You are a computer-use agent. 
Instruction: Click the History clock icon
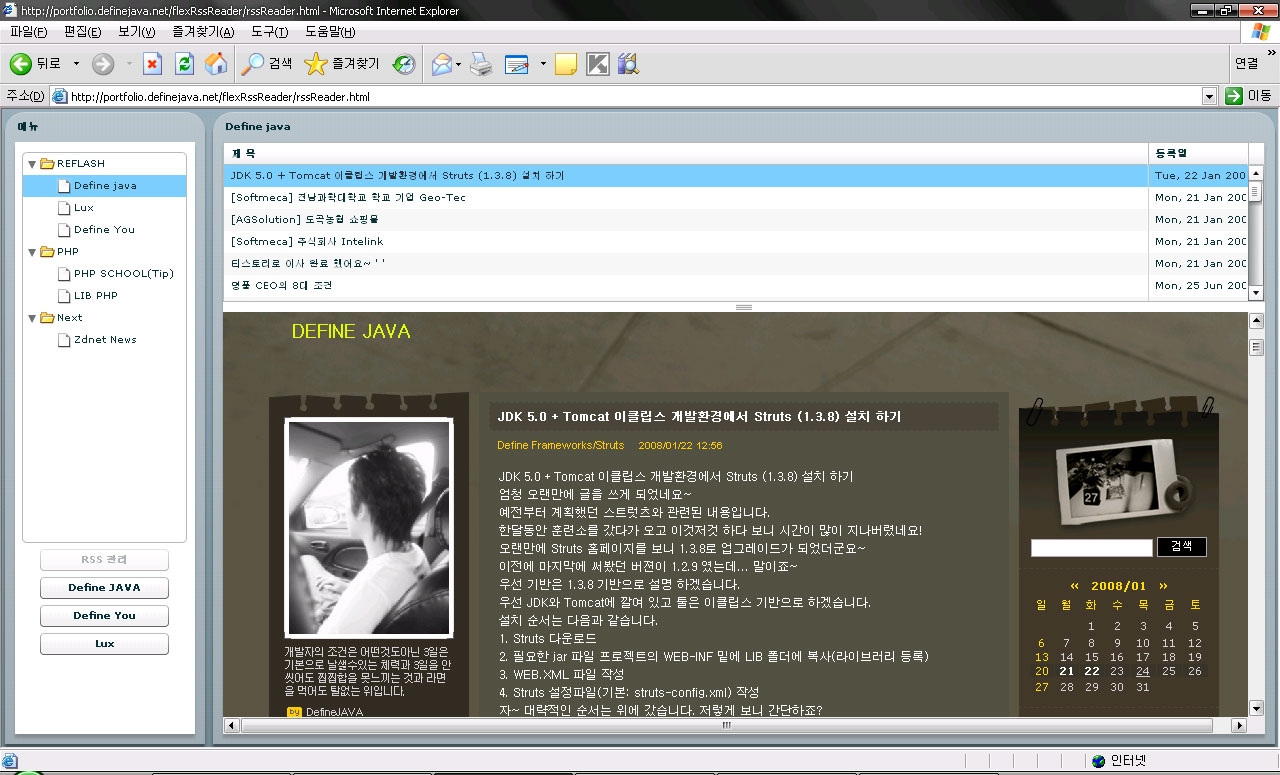pyautogui.click(x=404, y=64)
